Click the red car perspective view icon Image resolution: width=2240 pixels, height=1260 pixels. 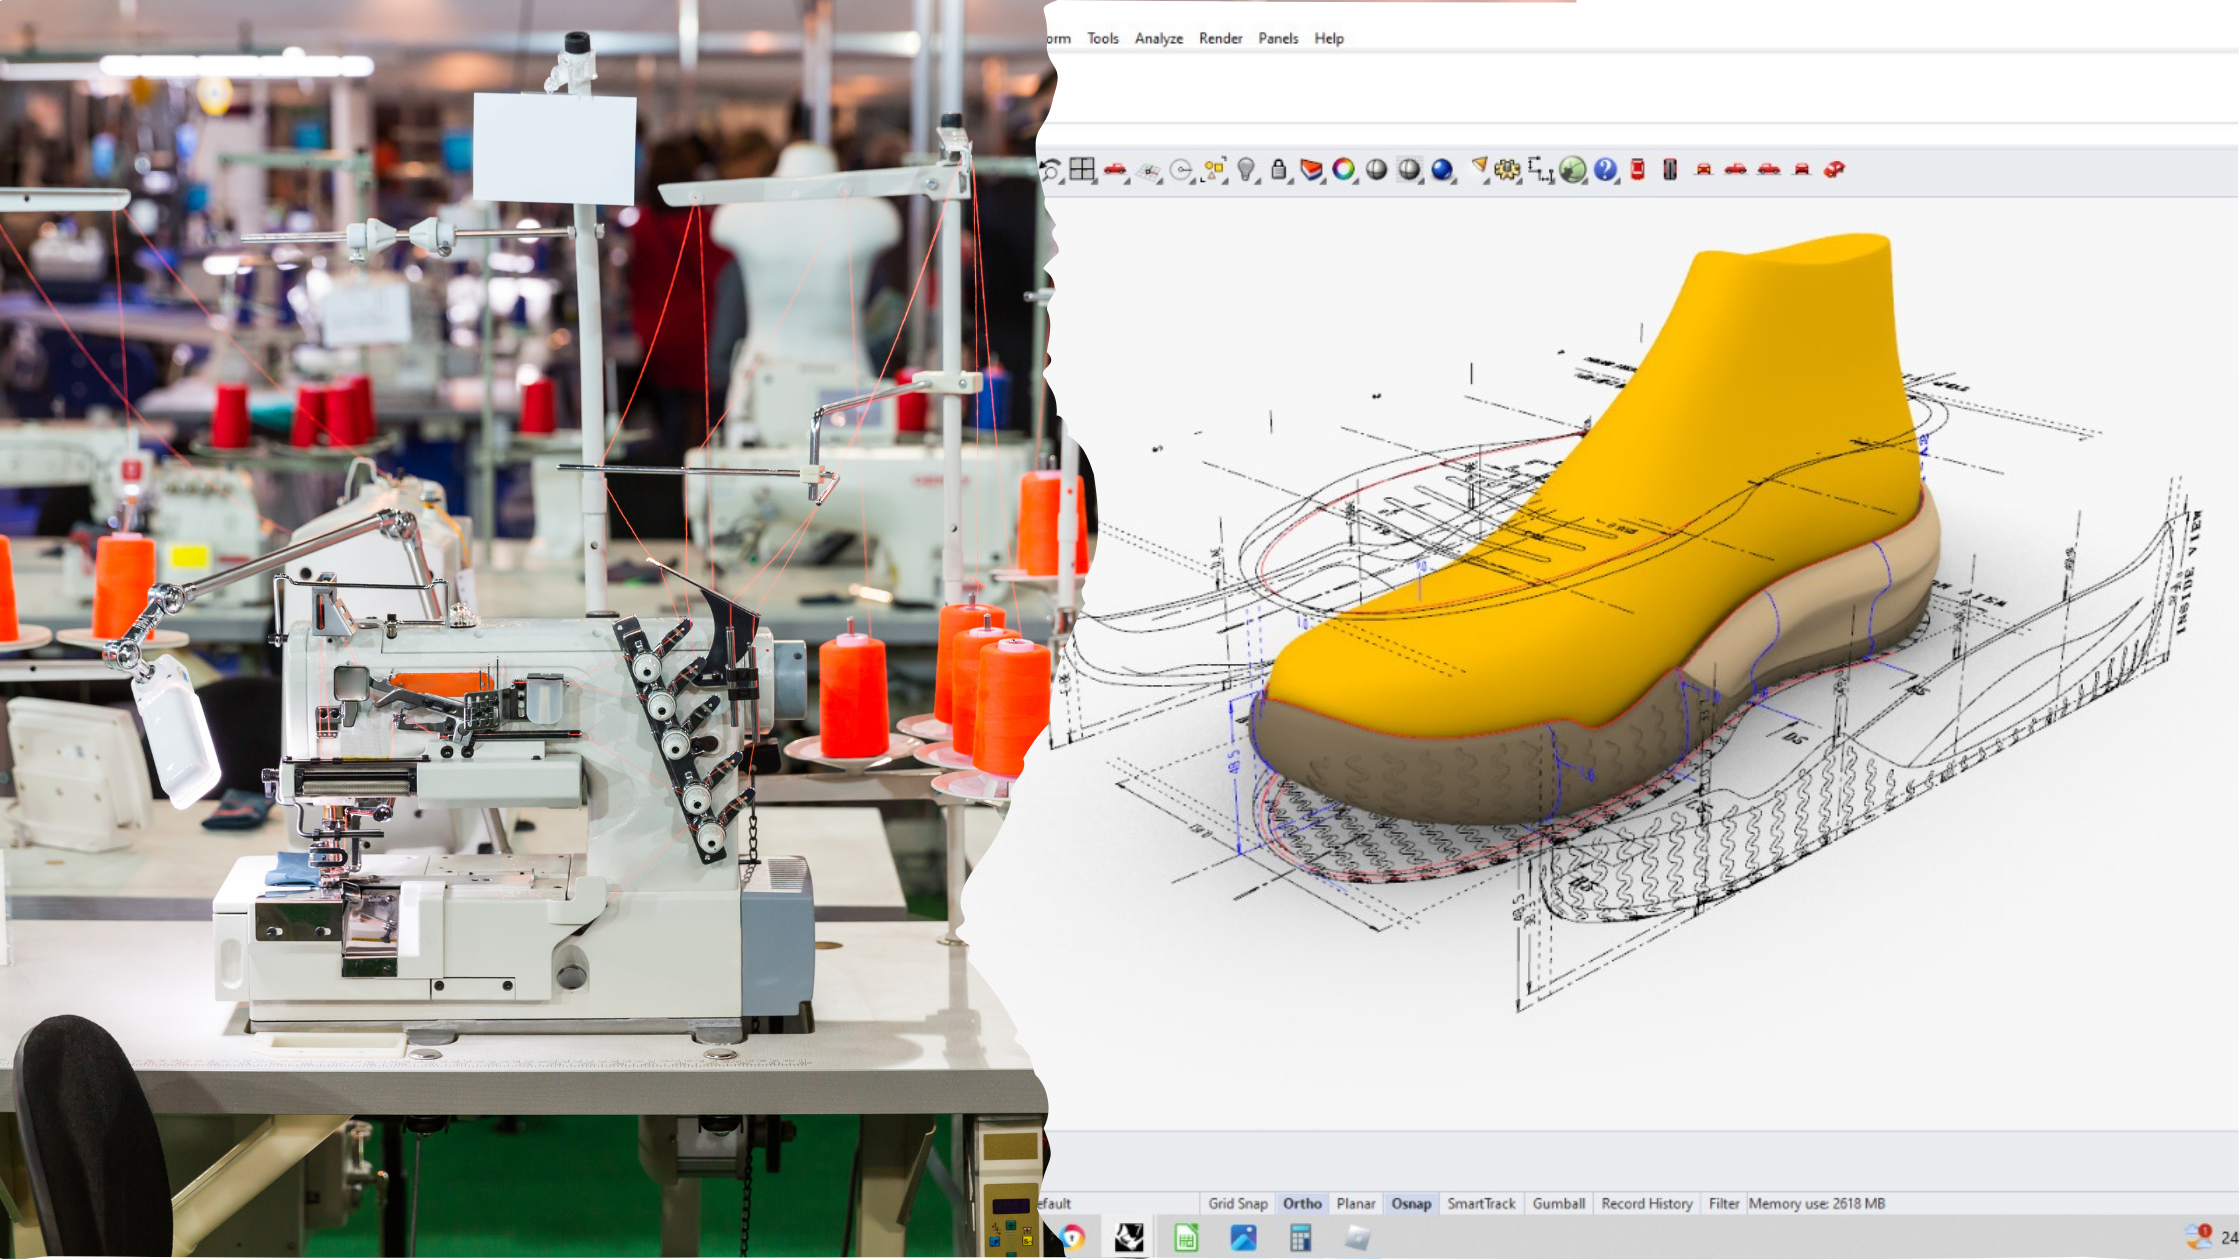pyautogui.click(x=1834, y=169)
